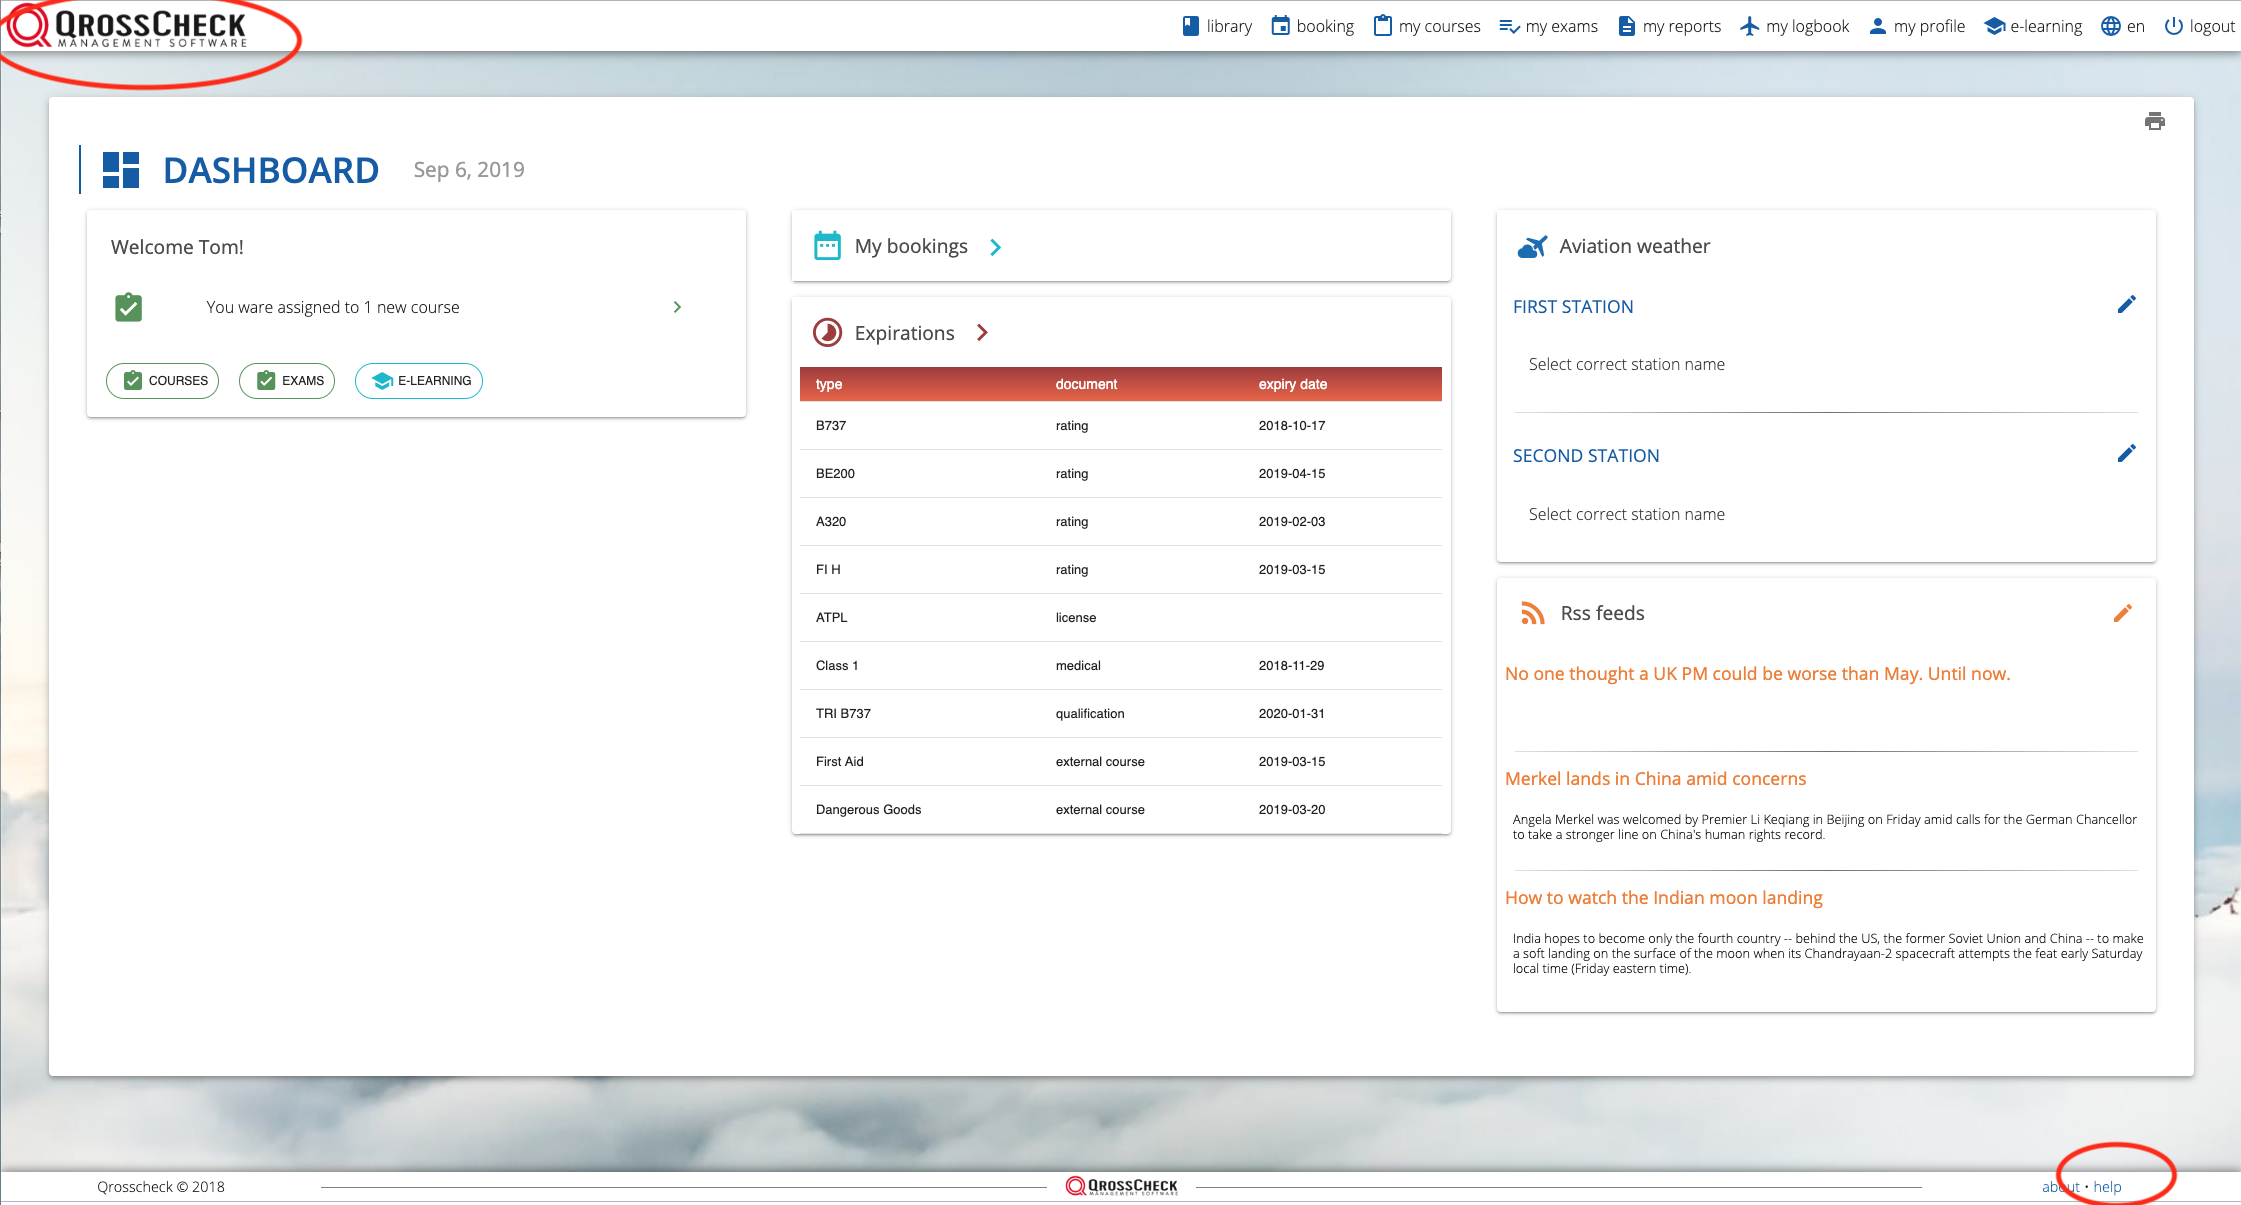Click the My bookings calendar icon
2241x1205 pixels.
pos(828,246)
